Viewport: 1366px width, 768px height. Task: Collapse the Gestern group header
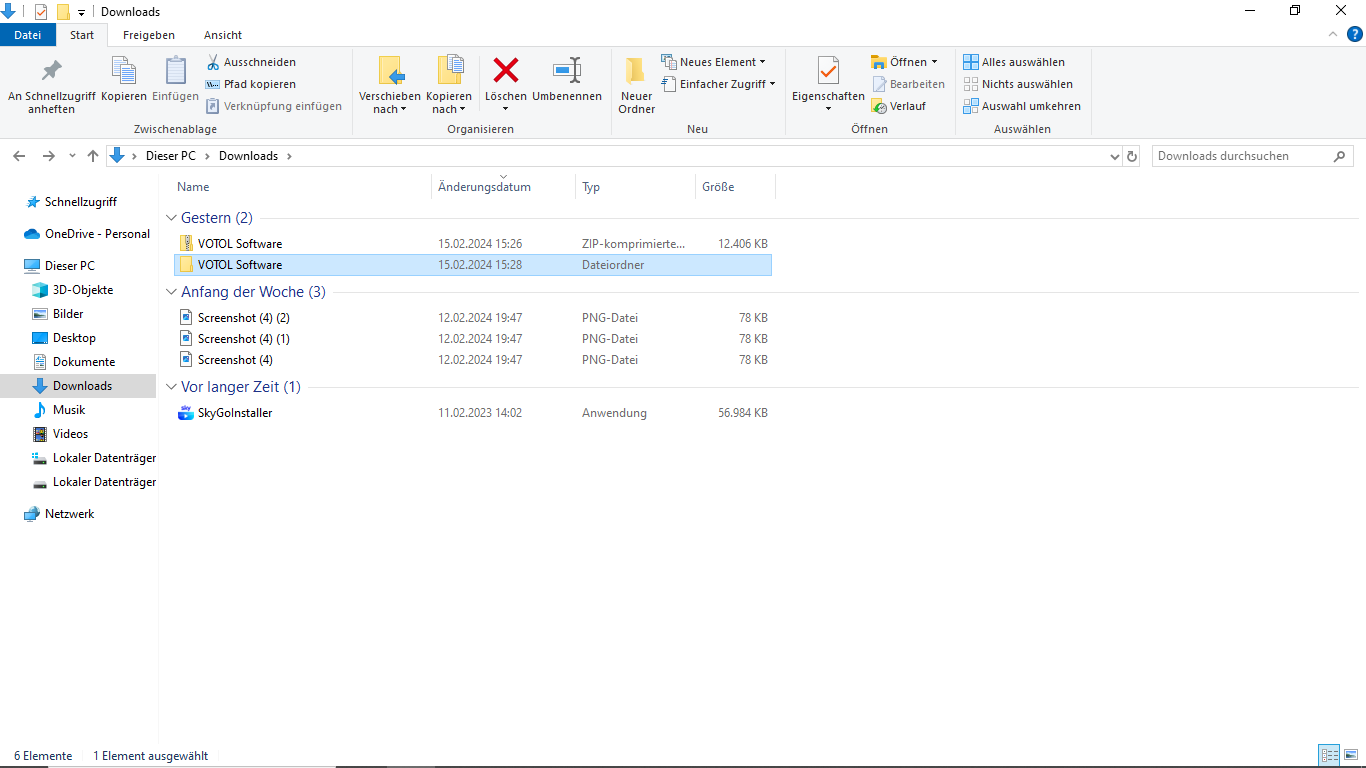click(x=170, y=218)
